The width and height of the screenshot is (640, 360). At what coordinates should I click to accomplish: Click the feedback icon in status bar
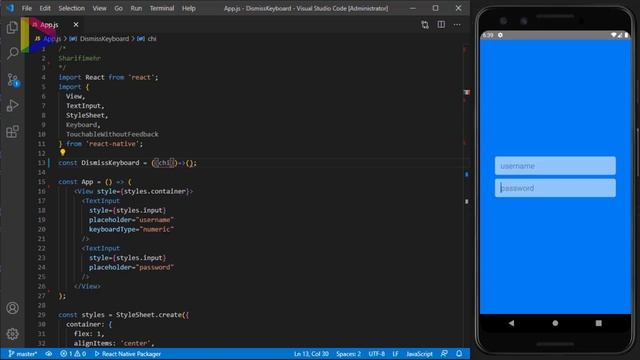(444, 353)
